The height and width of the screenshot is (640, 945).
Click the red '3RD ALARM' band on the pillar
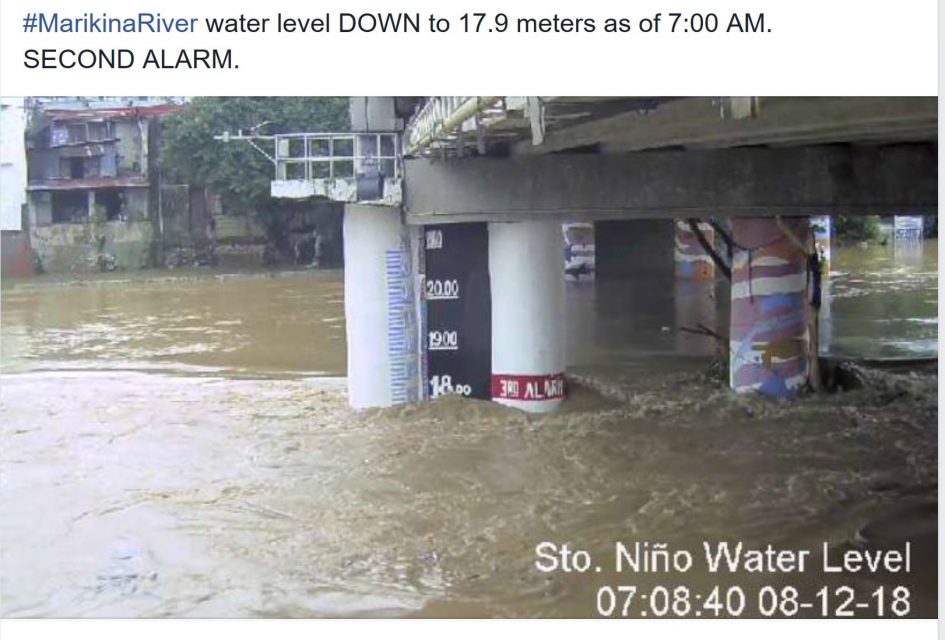click(529, 387)
